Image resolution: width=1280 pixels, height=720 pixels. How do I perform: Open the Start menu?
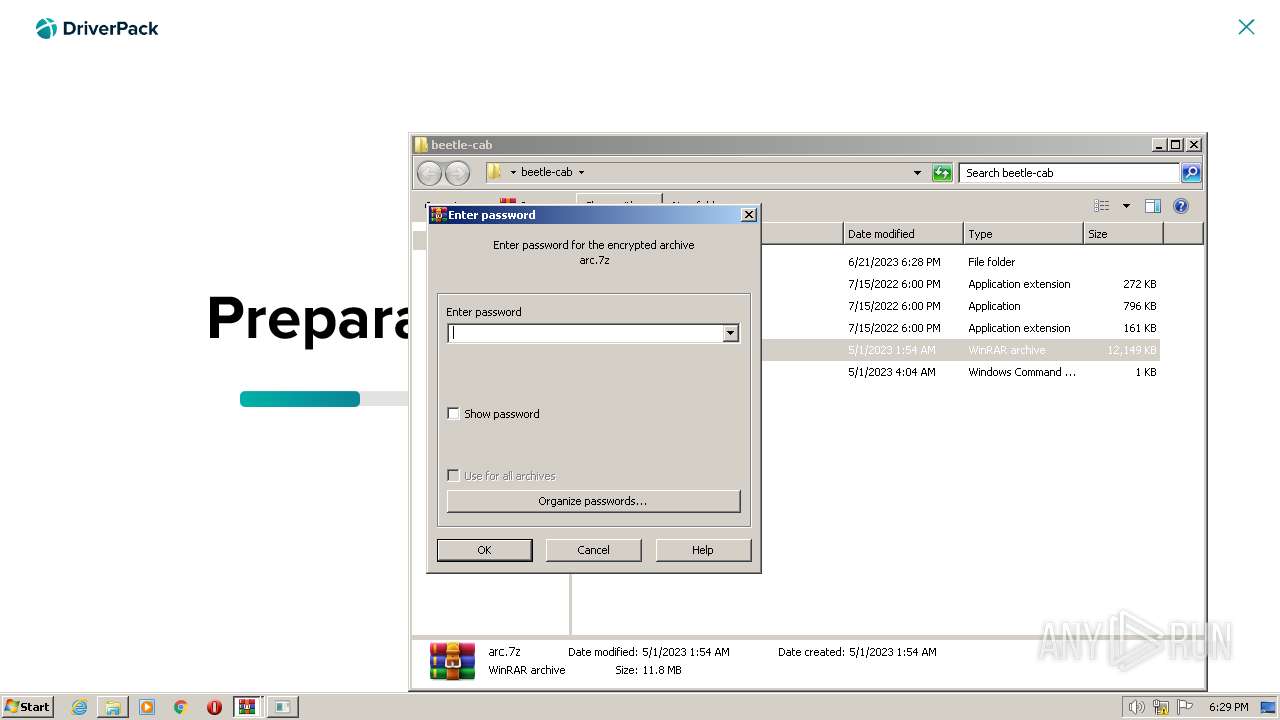tap(27, 707)
